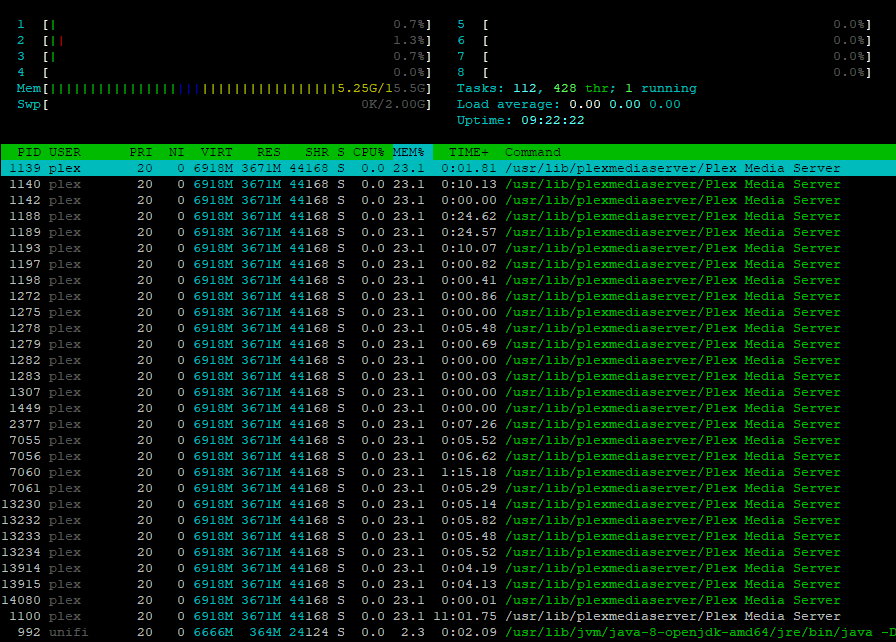Click the highlighted MEM% column header
This screenshot has width=896, height=642.
pyautogui.click(x=412, y=152)
